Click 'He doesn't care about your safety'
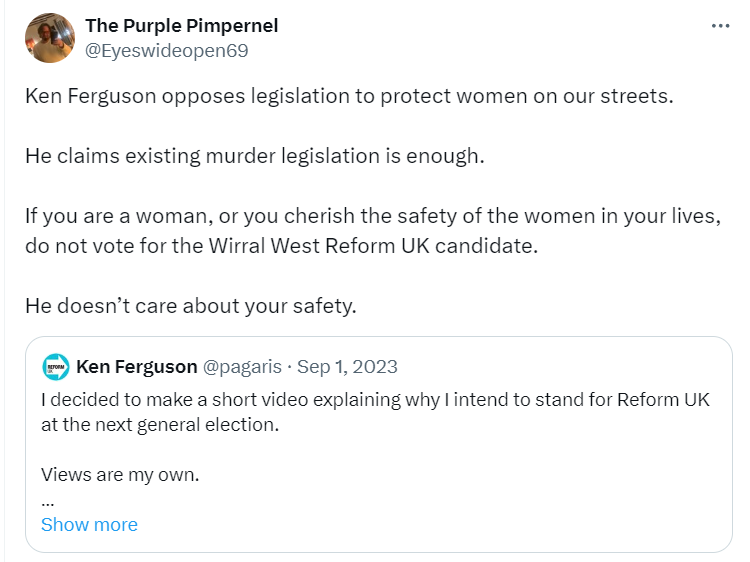Image resolution: width=750 pixels, height=562 pixels. [190, 306]
